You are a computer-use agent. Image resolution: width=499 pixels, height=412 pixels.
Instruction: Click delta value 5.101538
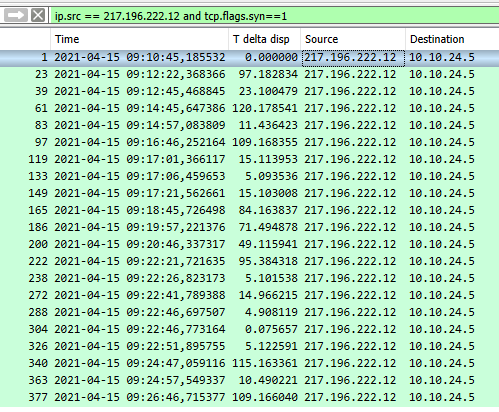[271, 278]
